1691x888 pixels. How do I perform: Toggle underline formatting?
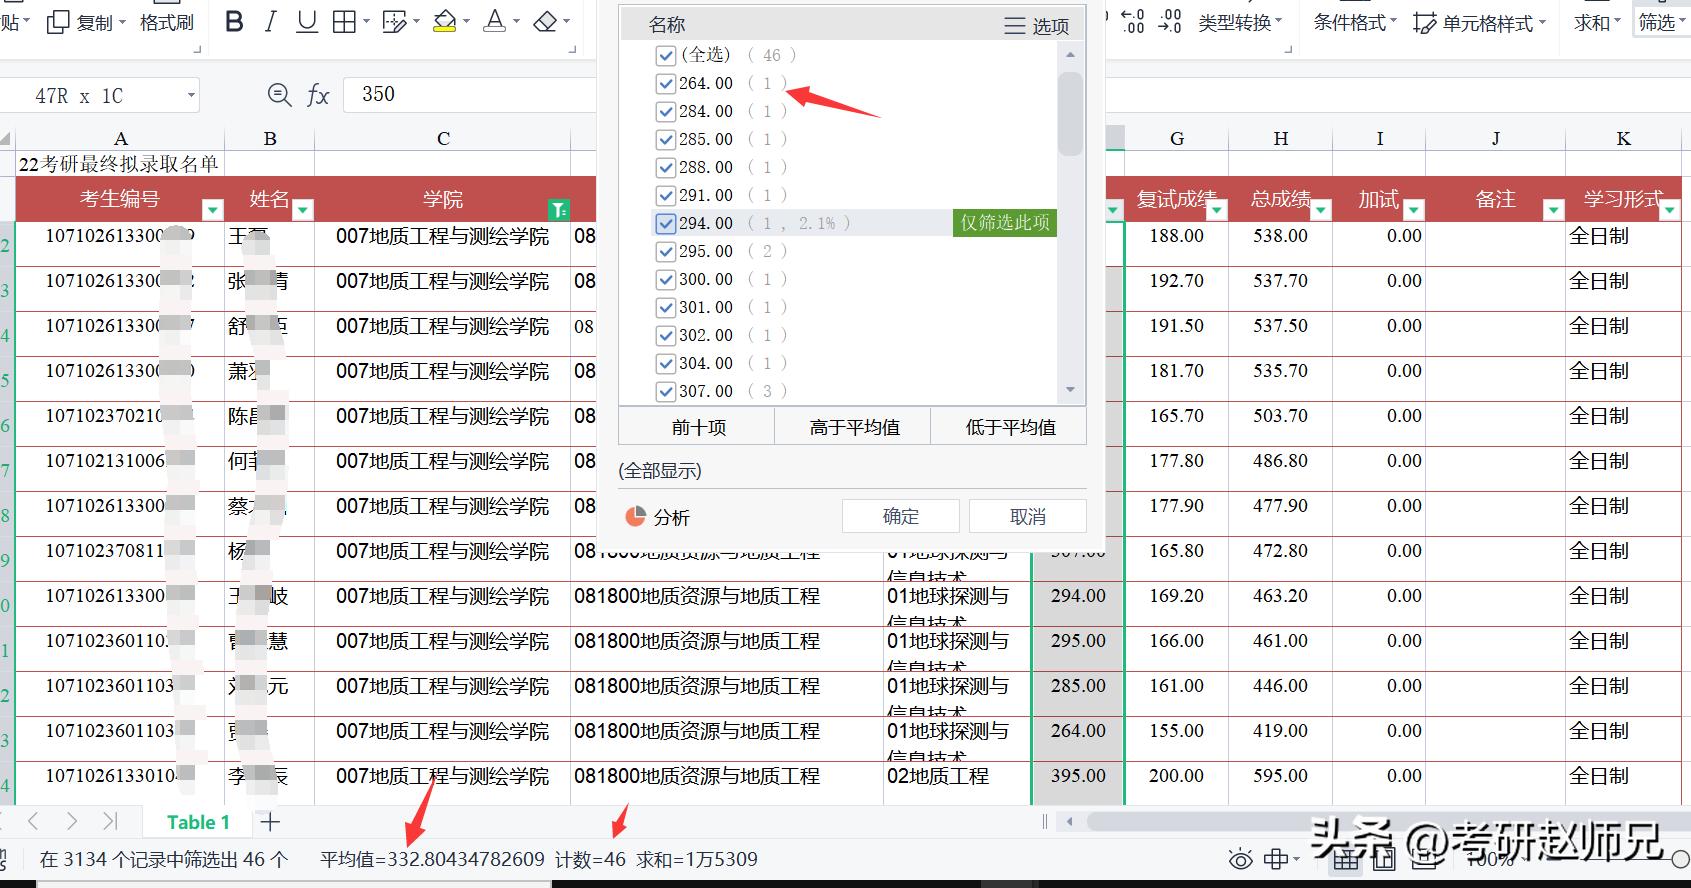point(307,22)
